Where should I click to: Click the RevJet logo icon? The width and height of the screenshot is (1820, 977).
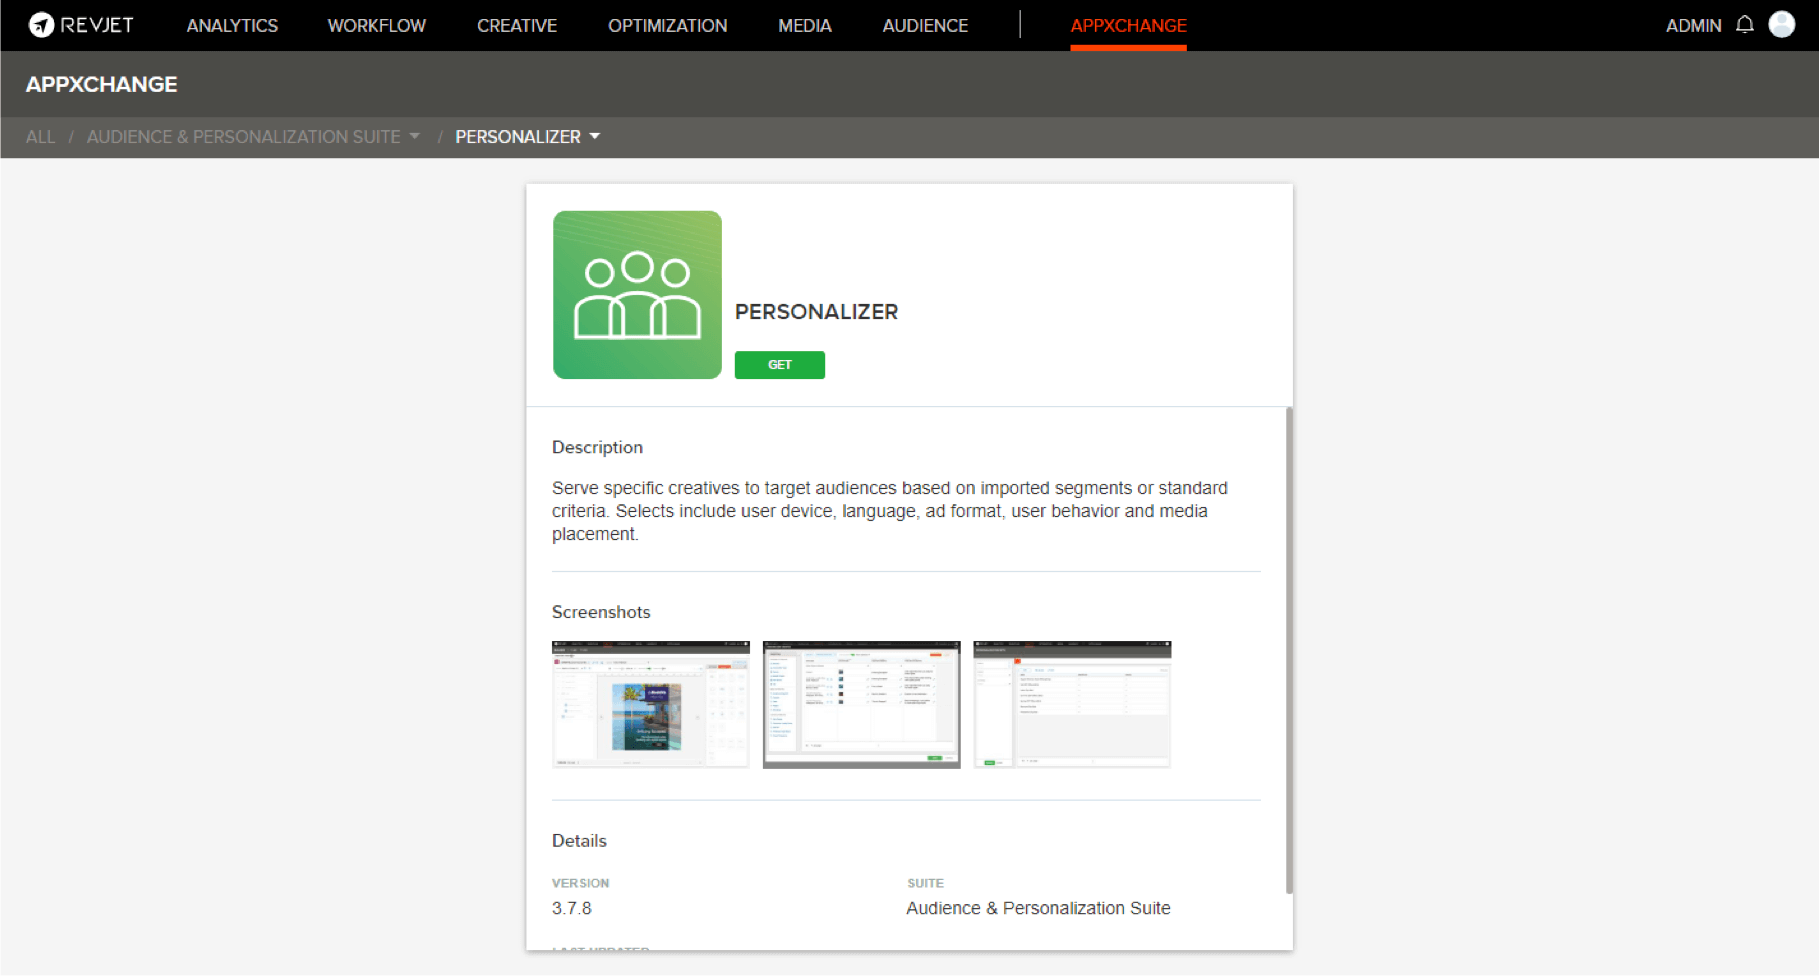41,25
